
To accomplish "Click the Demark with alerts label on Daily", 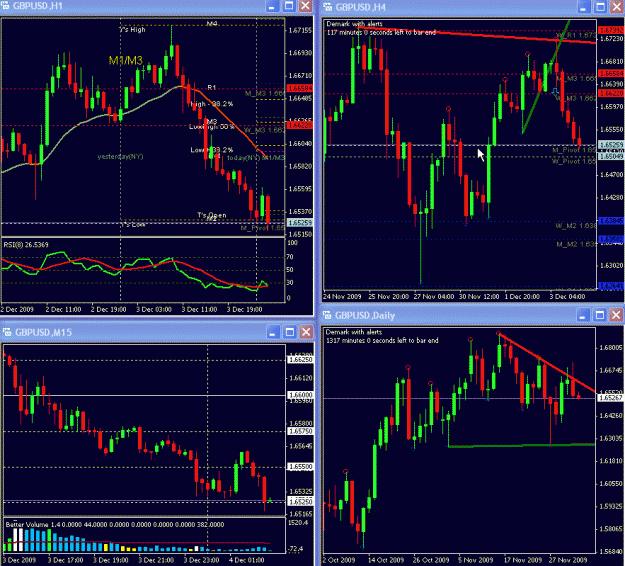I will [354, 332].
